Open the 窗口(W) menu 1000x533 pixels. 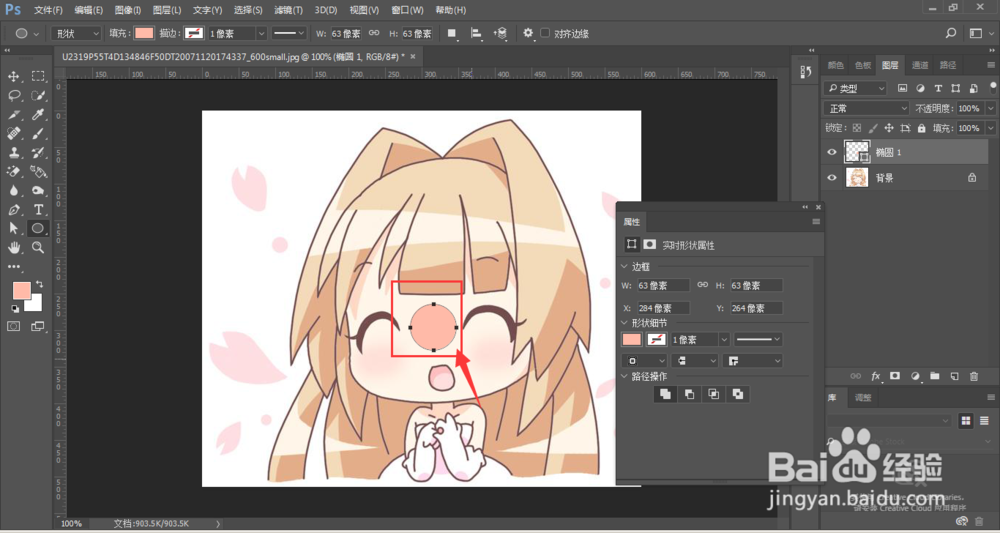pos(407,10)
